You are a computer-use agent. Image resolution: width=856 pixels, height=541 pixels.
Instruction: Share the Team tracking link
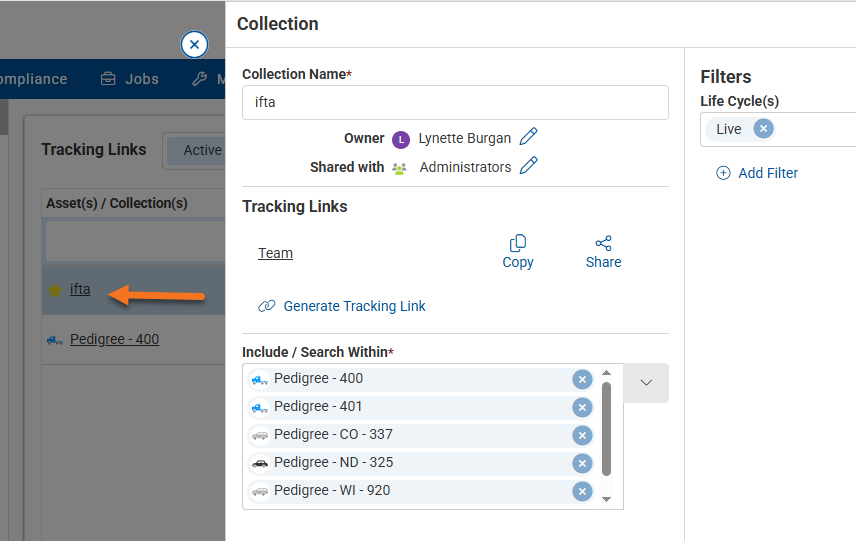pos(603,252)
